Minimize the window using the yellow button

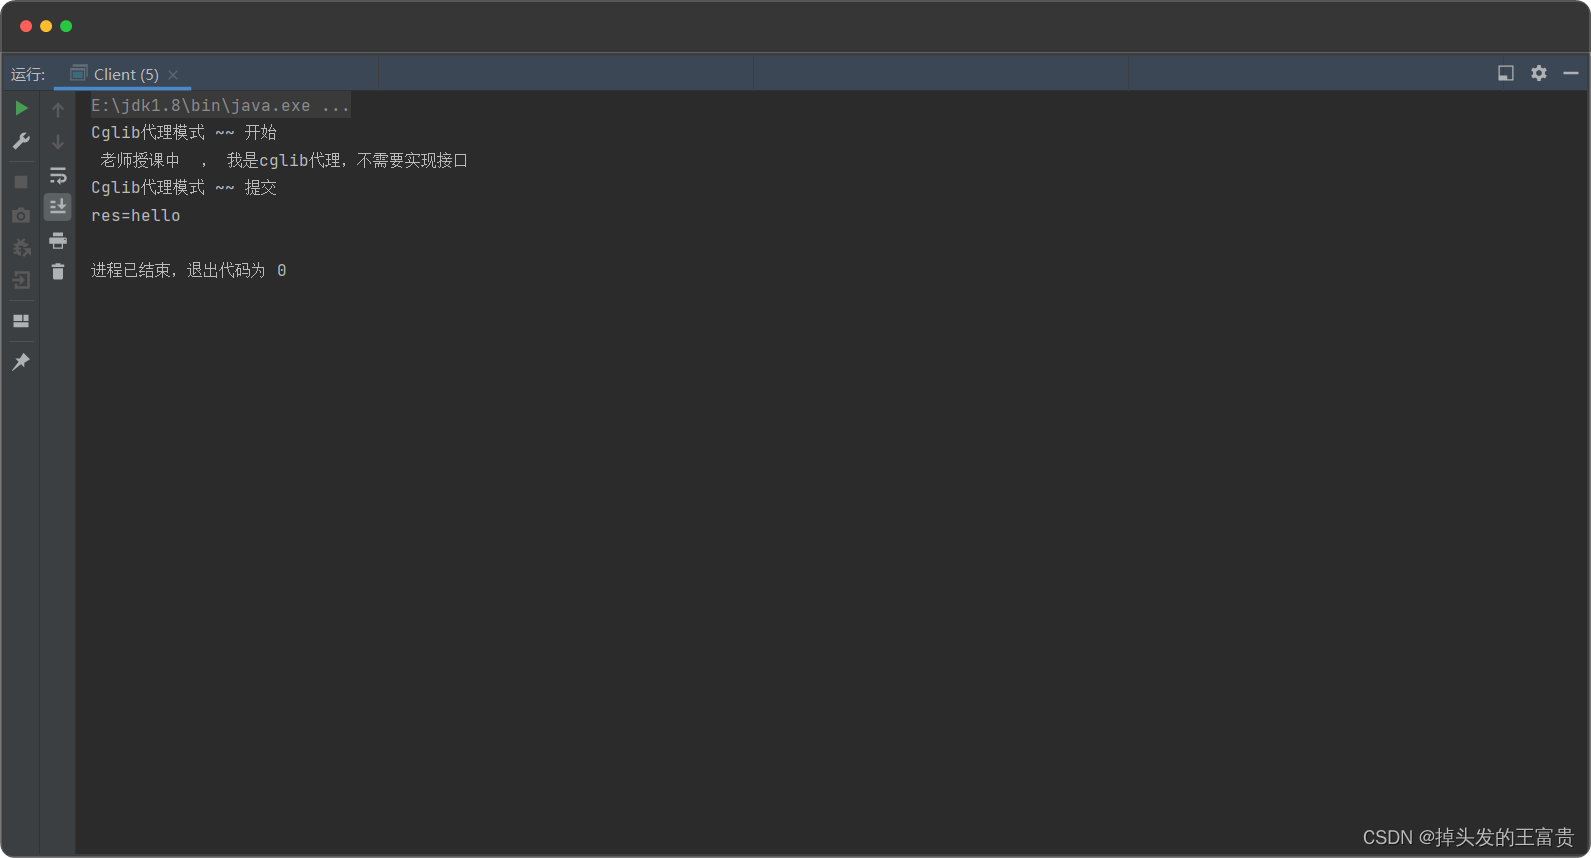[46, 26]
